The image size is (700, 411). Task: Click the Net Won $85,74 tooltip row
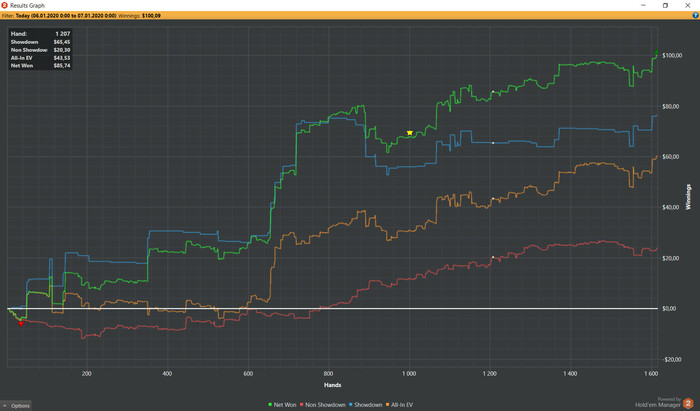point(40,66)
